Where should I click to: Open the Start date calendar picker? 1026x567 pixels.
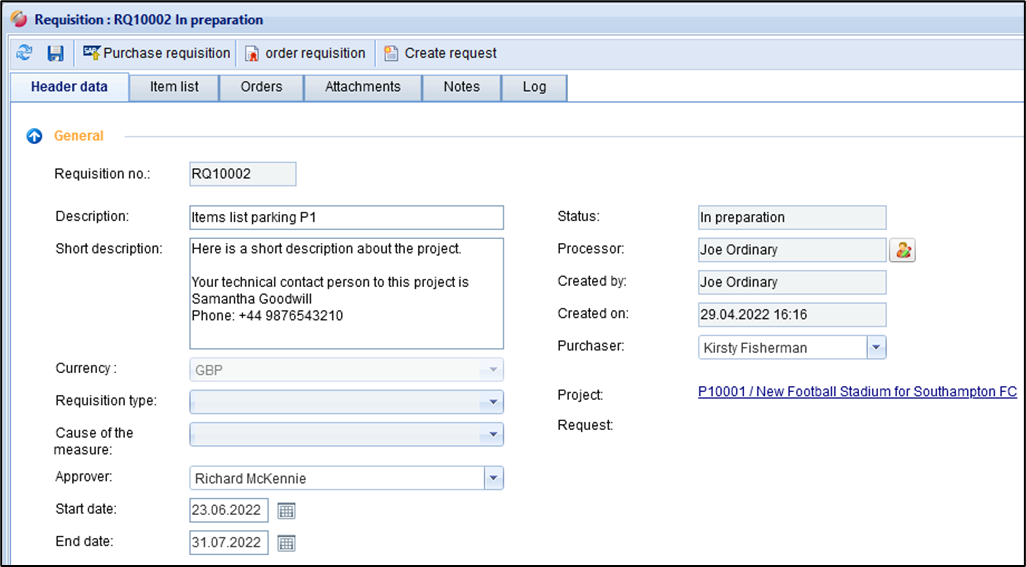286,511
